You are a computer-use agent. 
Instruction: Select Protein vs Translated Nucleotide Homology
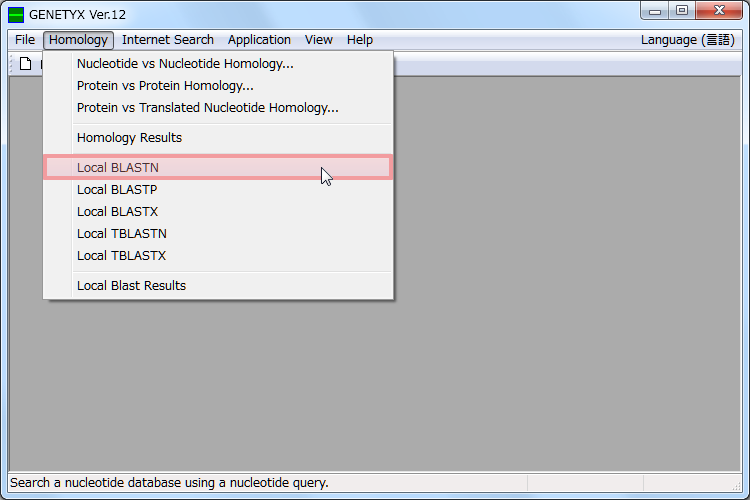point(218,108)
